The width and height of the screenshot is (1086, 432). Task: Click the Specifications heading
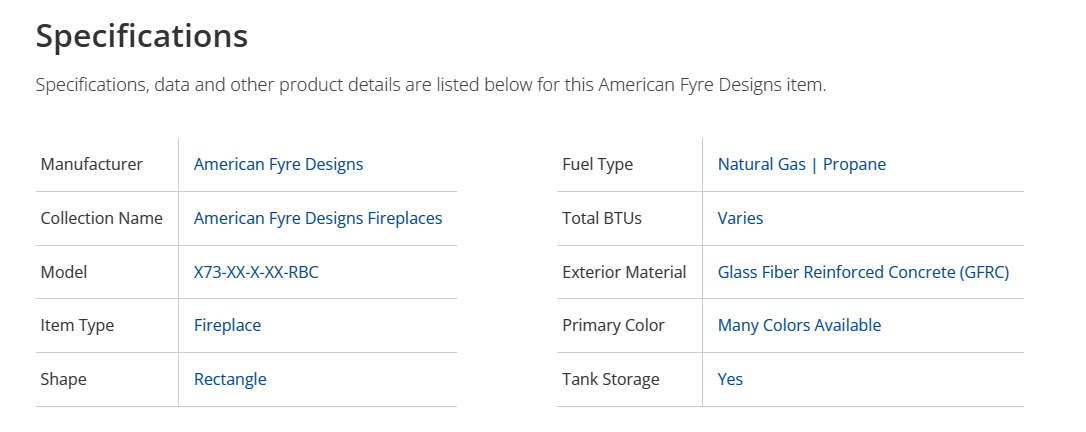[x=142, y=36]
